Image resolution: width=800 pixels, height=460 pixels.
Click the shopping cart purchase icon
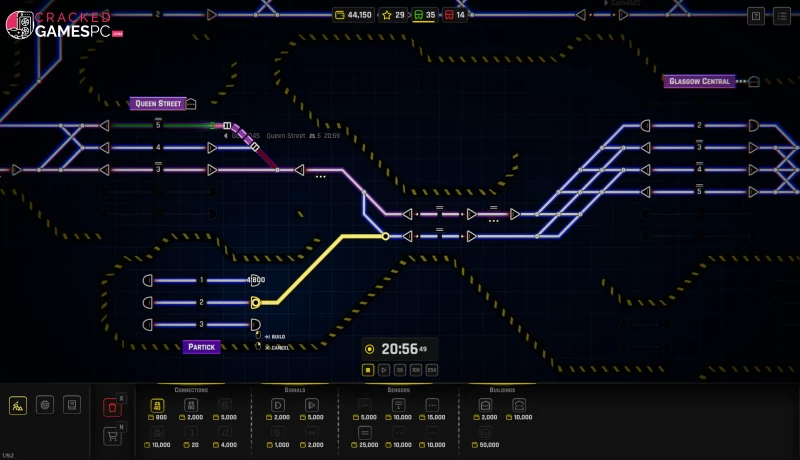coord(112,436)
